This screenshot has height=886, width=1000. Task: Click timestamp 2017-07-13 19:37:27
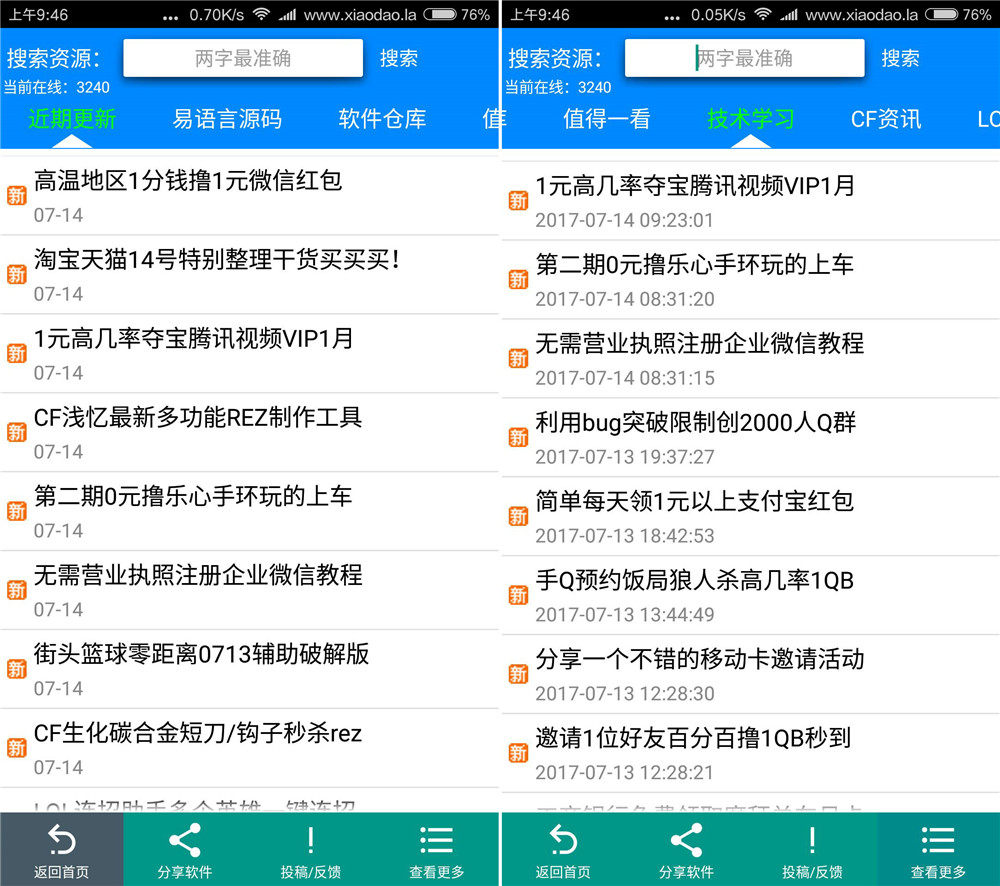pos(624,457)
